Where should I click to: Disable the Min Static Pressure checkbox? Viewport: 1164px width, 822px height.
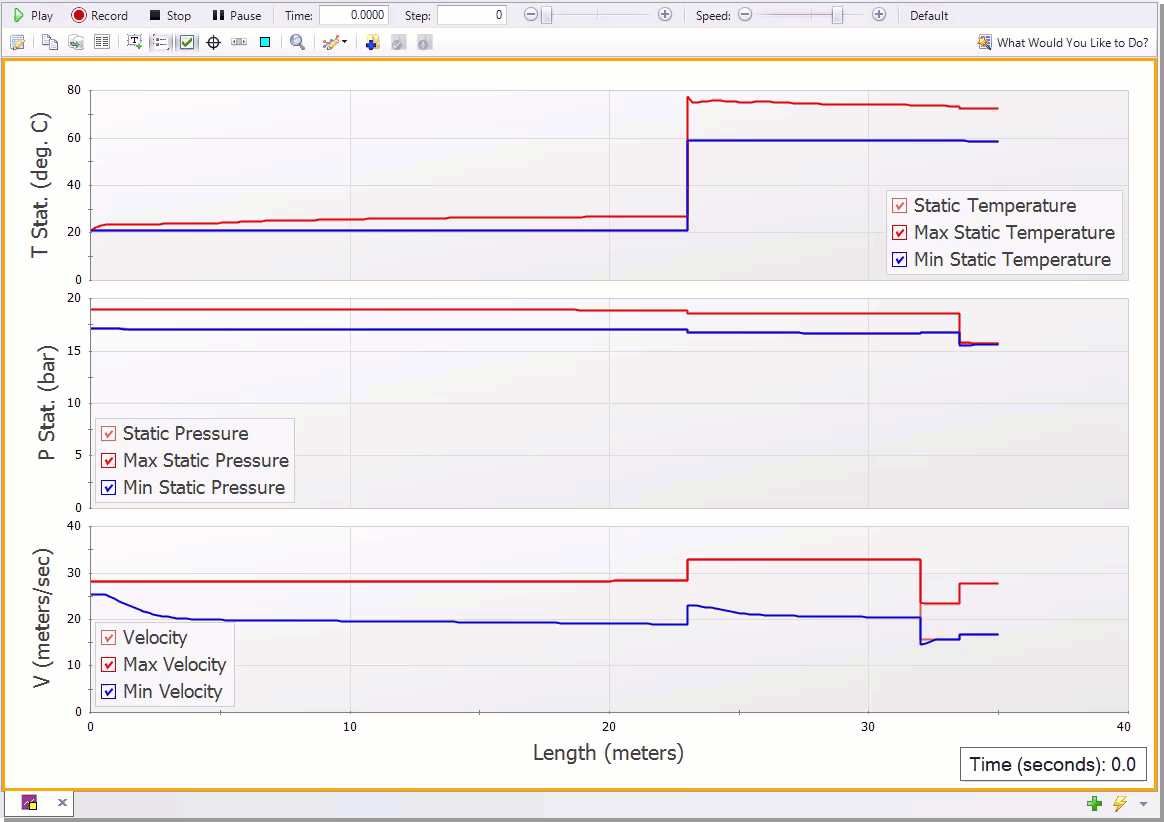tap(110, 488)
